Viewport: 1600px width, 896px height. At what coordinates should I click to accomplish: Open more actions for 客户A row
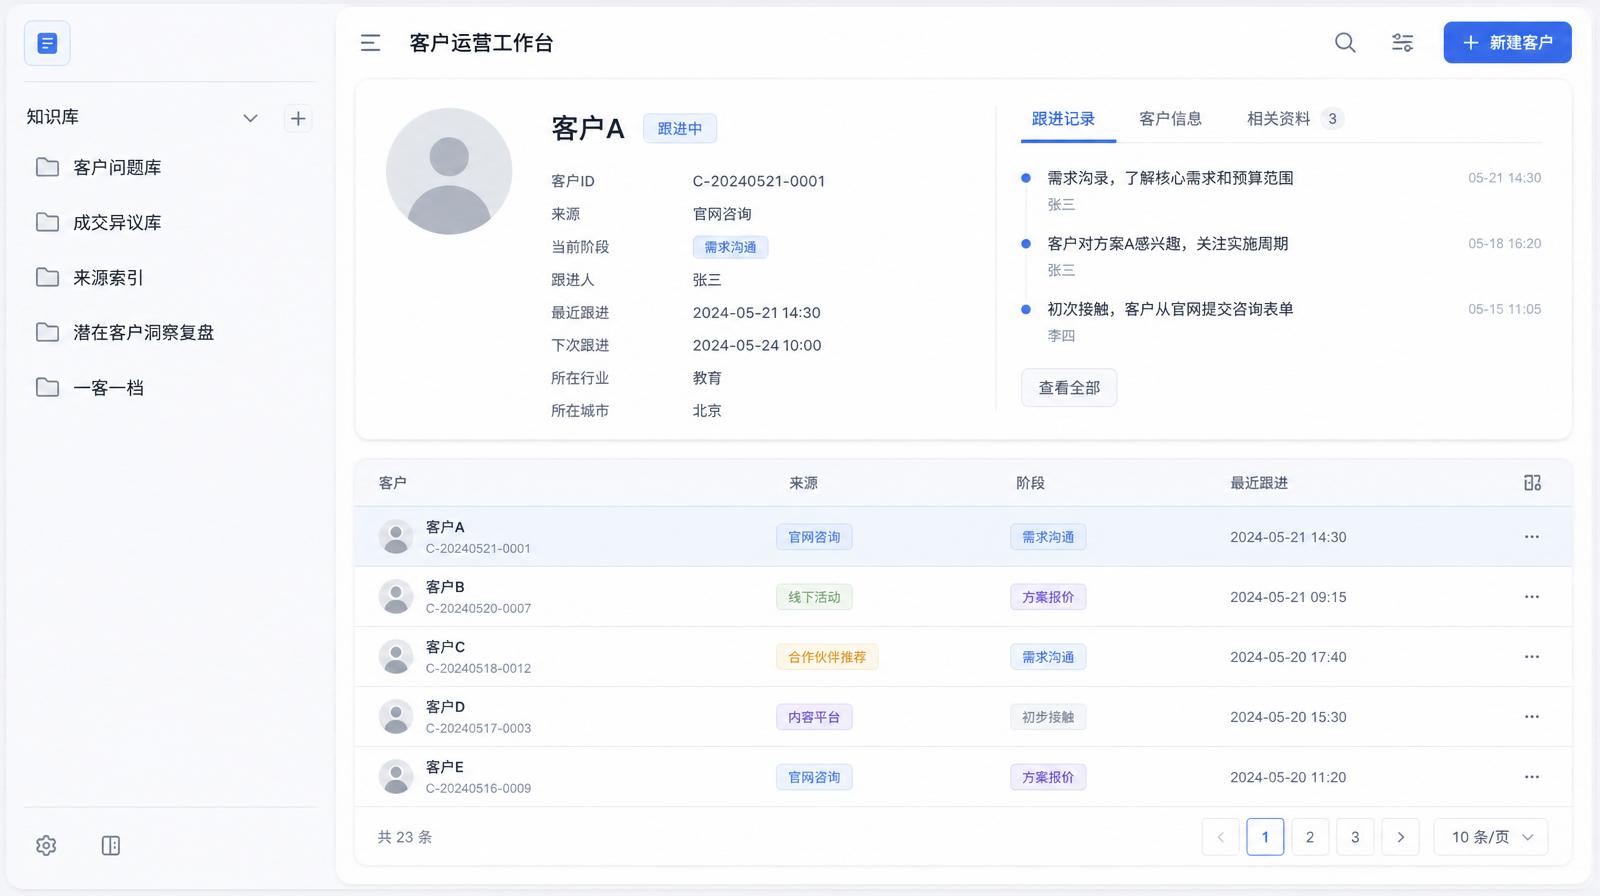1532,537
